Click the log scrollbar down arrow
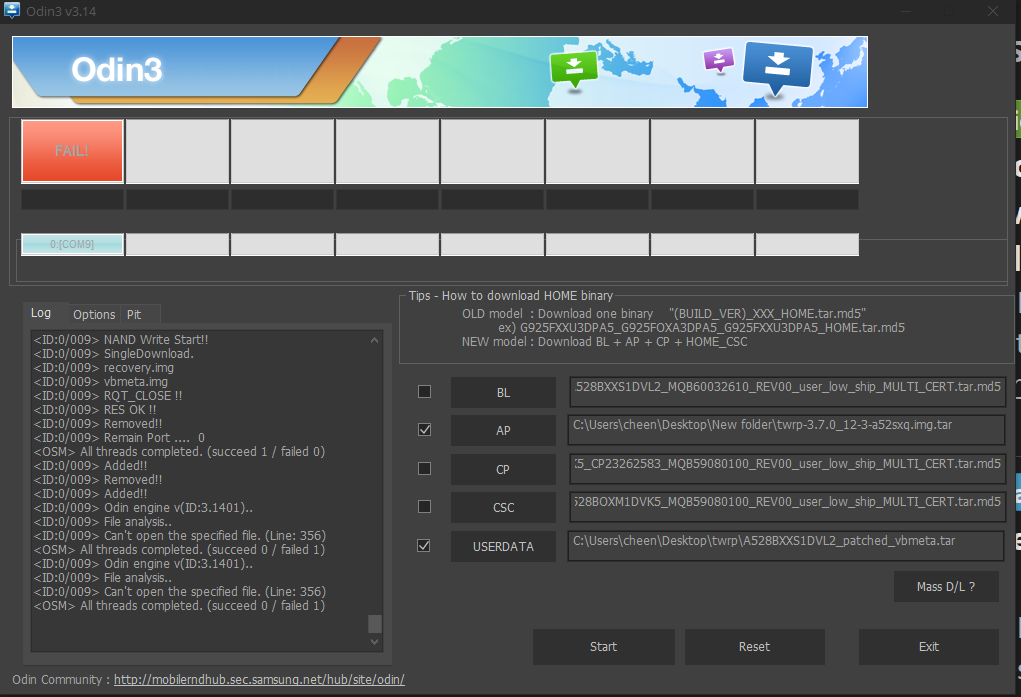The image size is (1021, 697). pyautogui.click(x=374, y=642)
